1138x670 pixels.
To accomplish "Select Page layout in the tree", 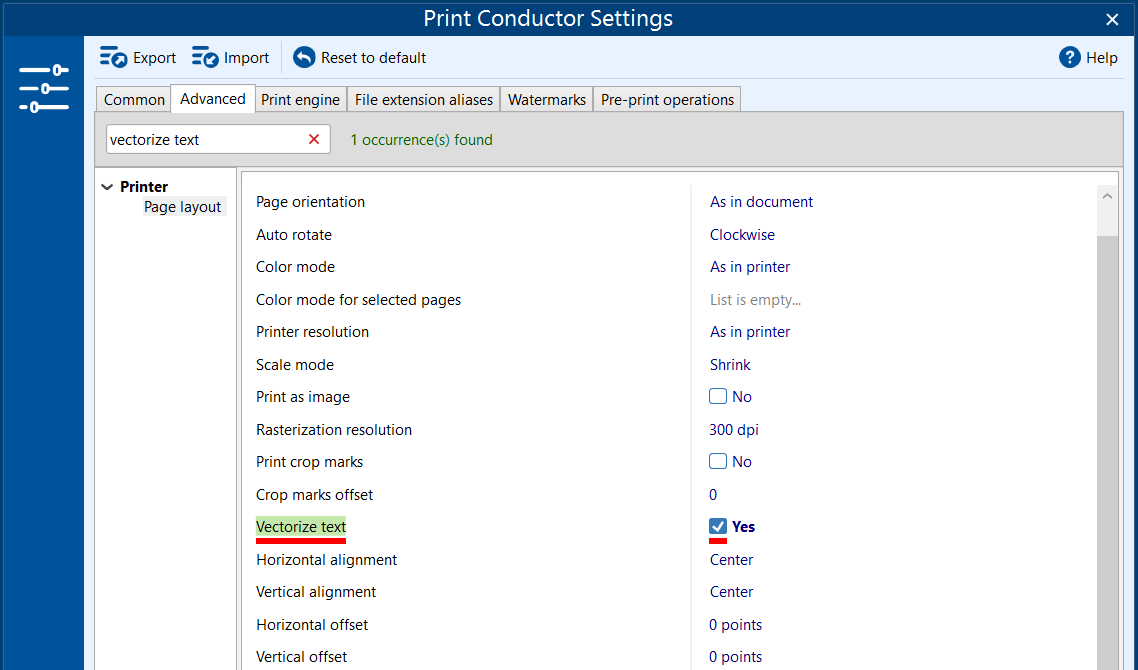I will (x=182, y=207).
